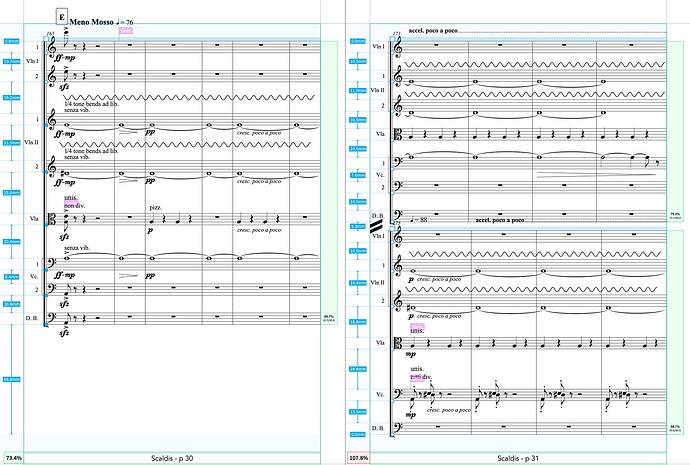The height and width of the screenshot is (465, 690).
Task: Select the accel. poco a poco above bar 171
Action: click(433, 30)
